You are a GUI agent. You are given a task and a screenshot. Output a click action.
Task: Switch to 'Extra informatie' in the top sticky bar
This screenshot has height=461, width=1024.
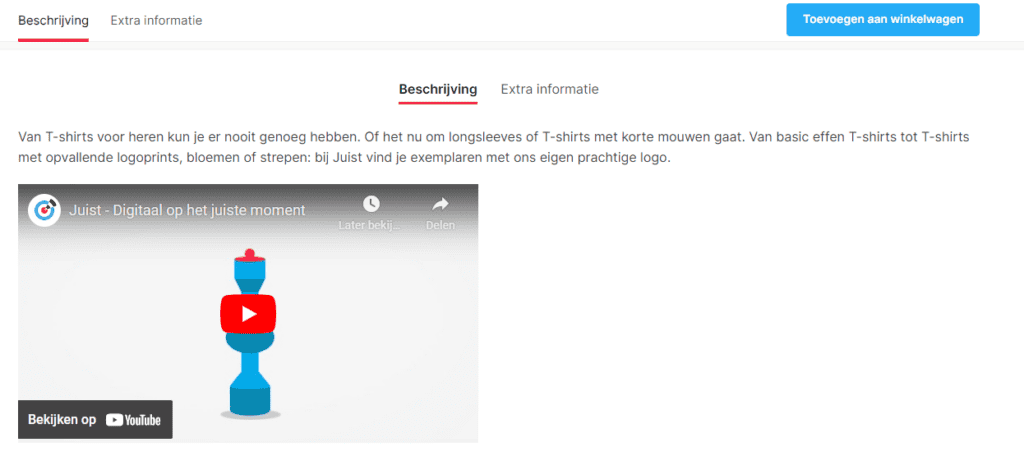point(156,20)
